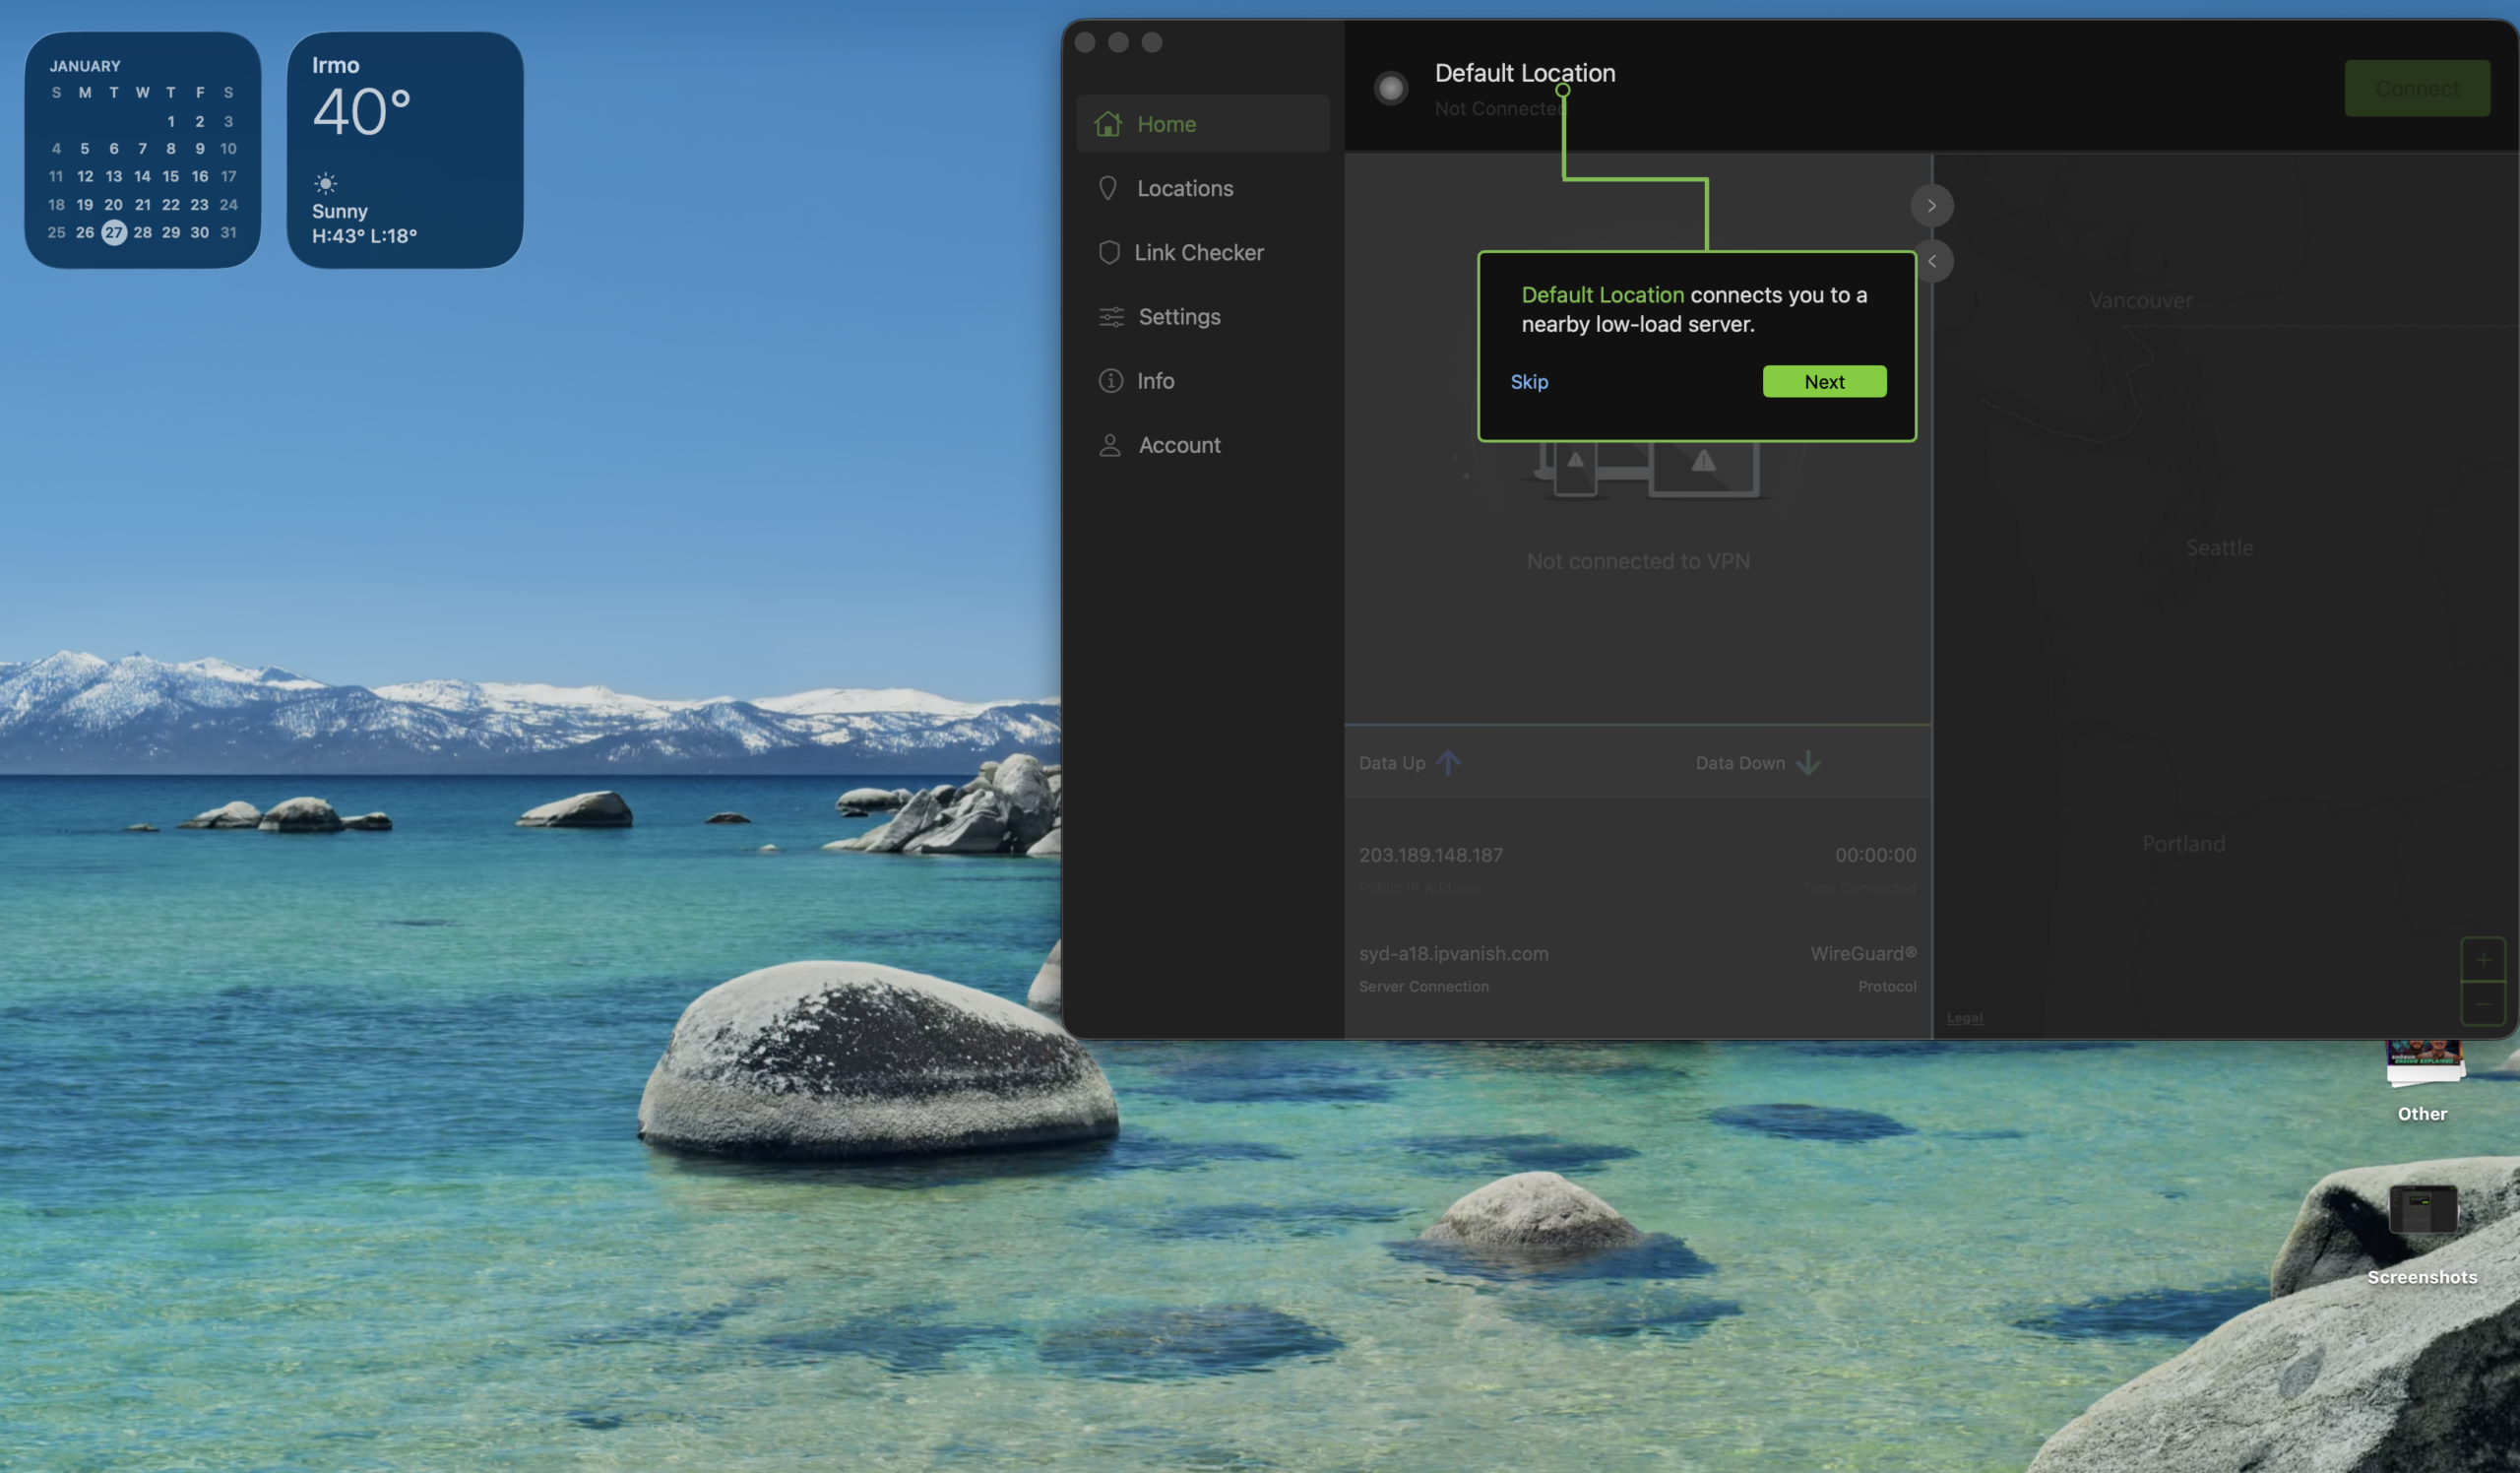Click the Data Up arrow icon
Viewport: 2520px width, 1473px height.
pyautogui.click(x=1447, y=763)
